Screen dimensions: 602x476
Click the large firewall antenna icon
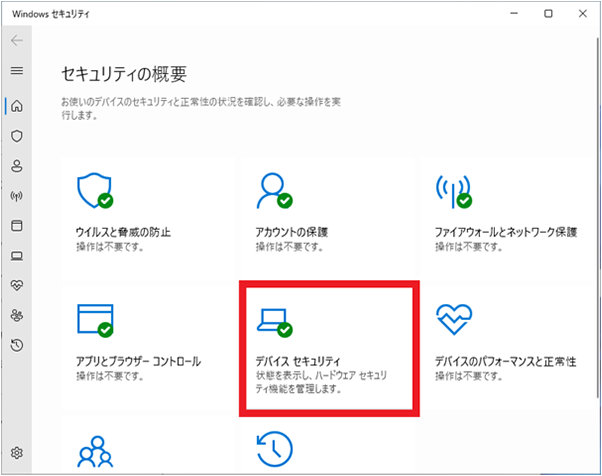(x=454, y=192)
